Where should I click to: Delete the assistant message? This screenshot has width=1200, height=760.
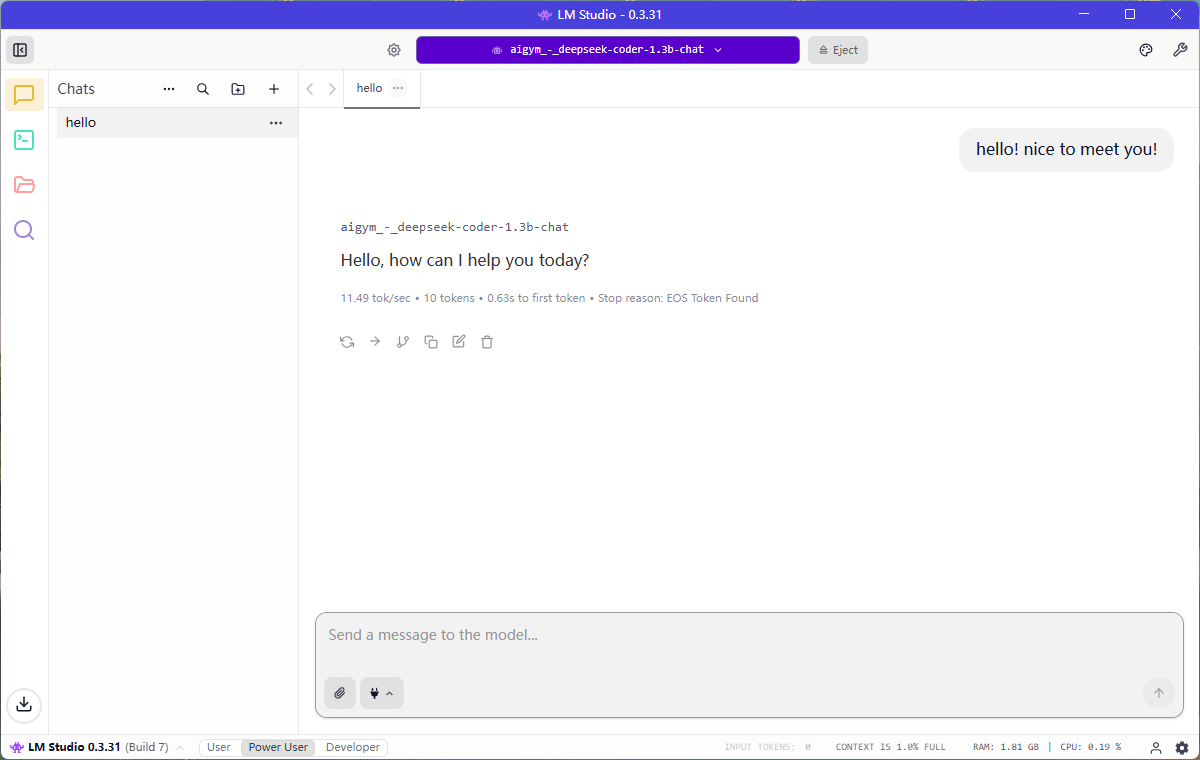[x=487, y=342]
